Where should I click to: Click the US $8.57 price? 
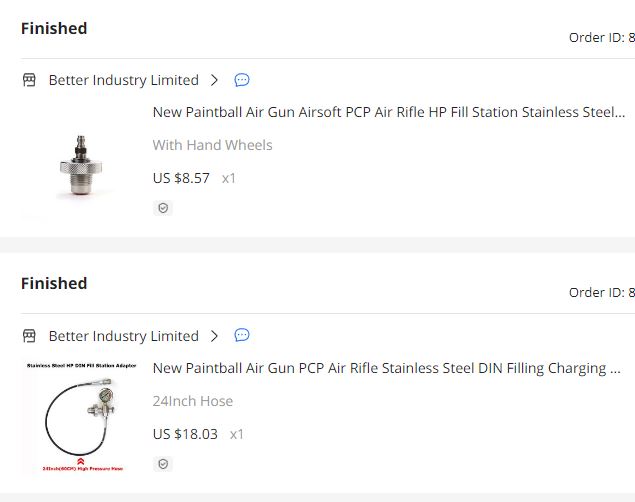[x=181, y=178]
